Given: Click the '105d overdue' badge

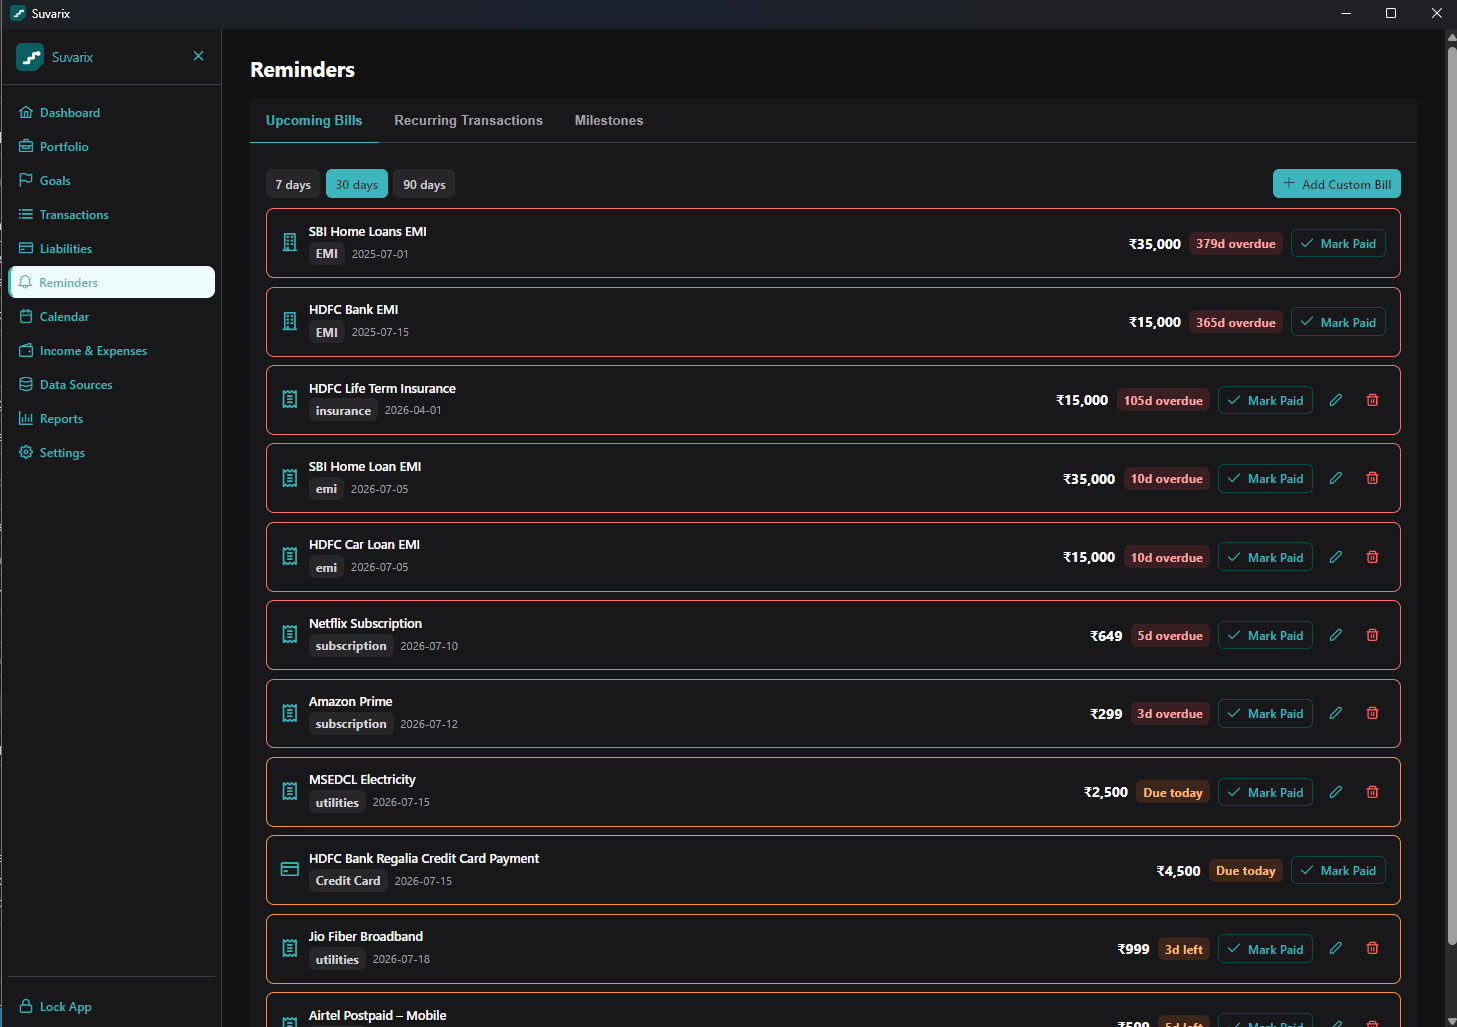Looking at the screenshot, I should click(1163, 400).
